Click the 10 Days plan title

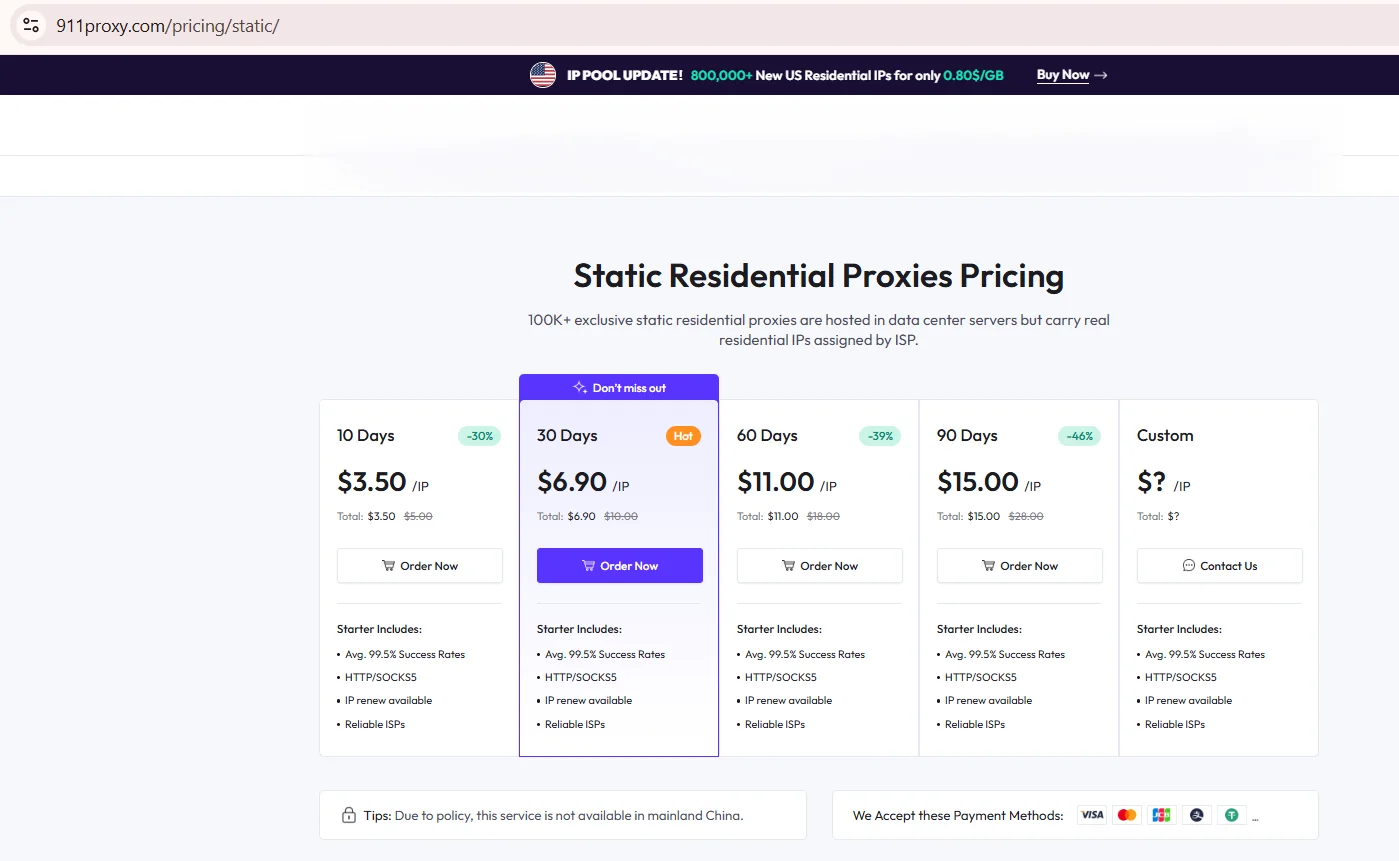366,436
